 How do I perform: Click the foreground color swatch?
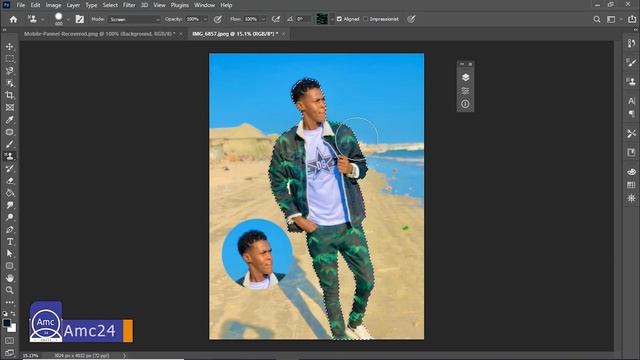coord(7,323)
